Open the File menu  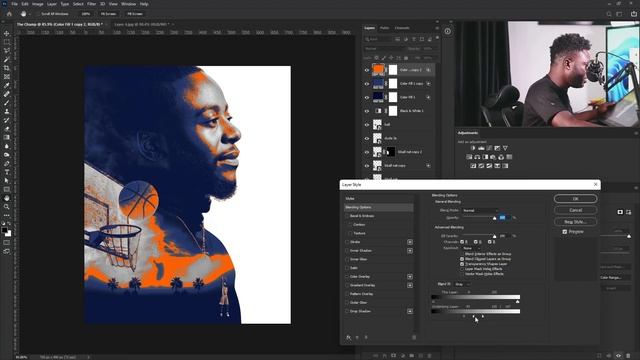[x=14, y=4]
